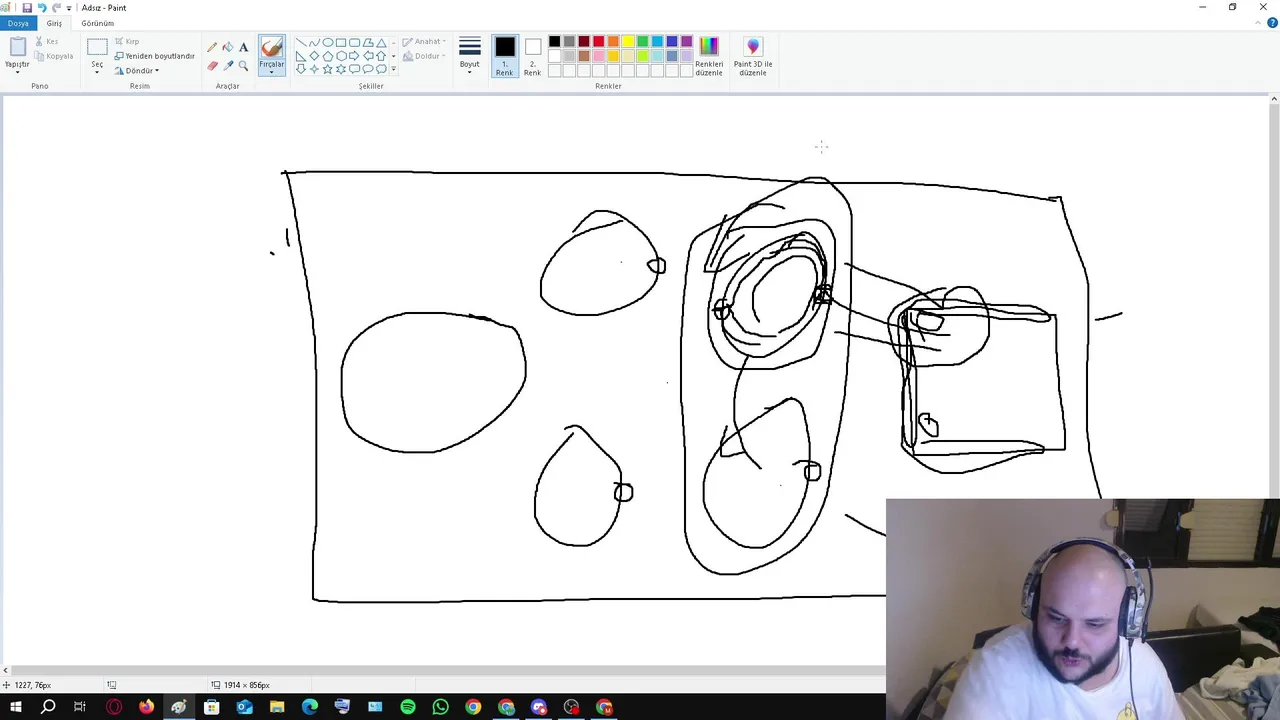Open the Döndür rotate dropdown

(x=137, y=71)
